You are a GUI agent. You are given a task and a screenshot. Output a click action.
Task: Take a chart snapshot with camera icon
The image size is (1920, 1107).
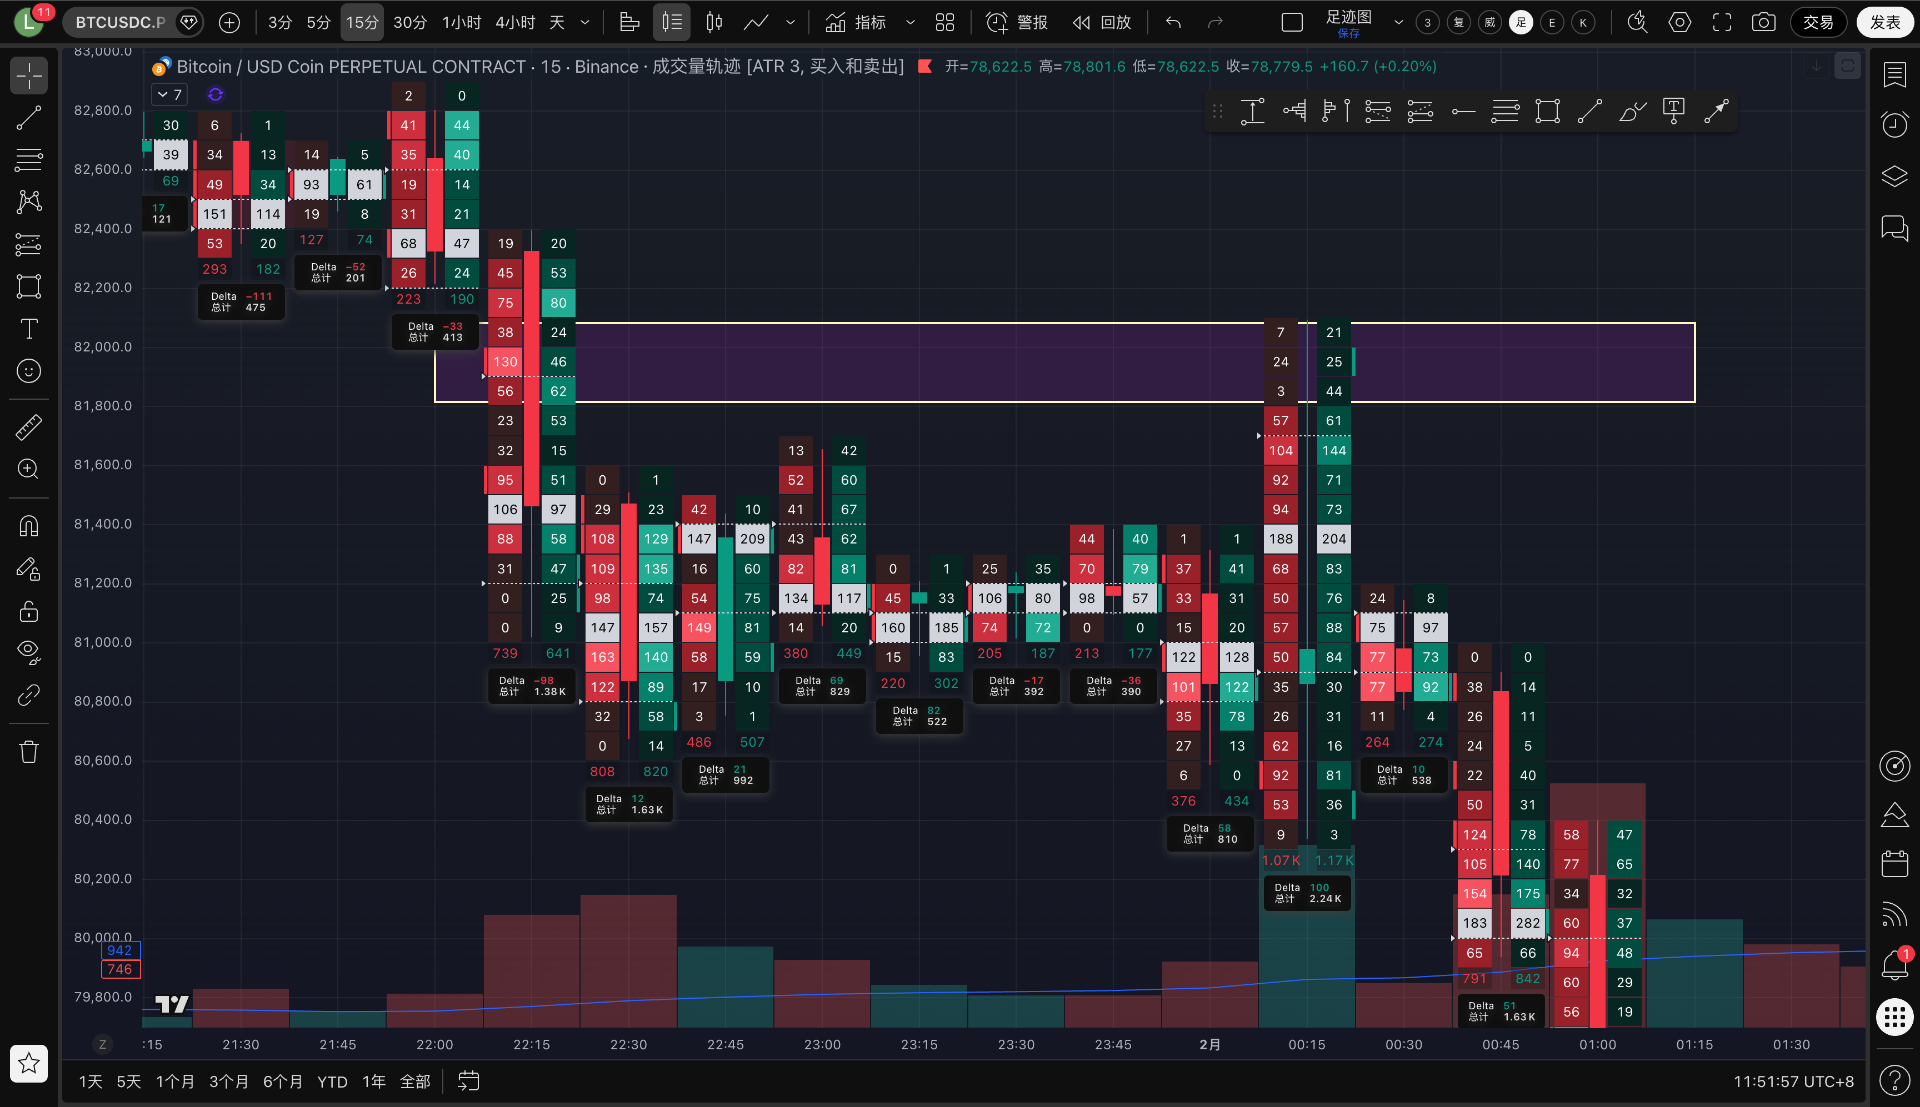click(1764, 22)
